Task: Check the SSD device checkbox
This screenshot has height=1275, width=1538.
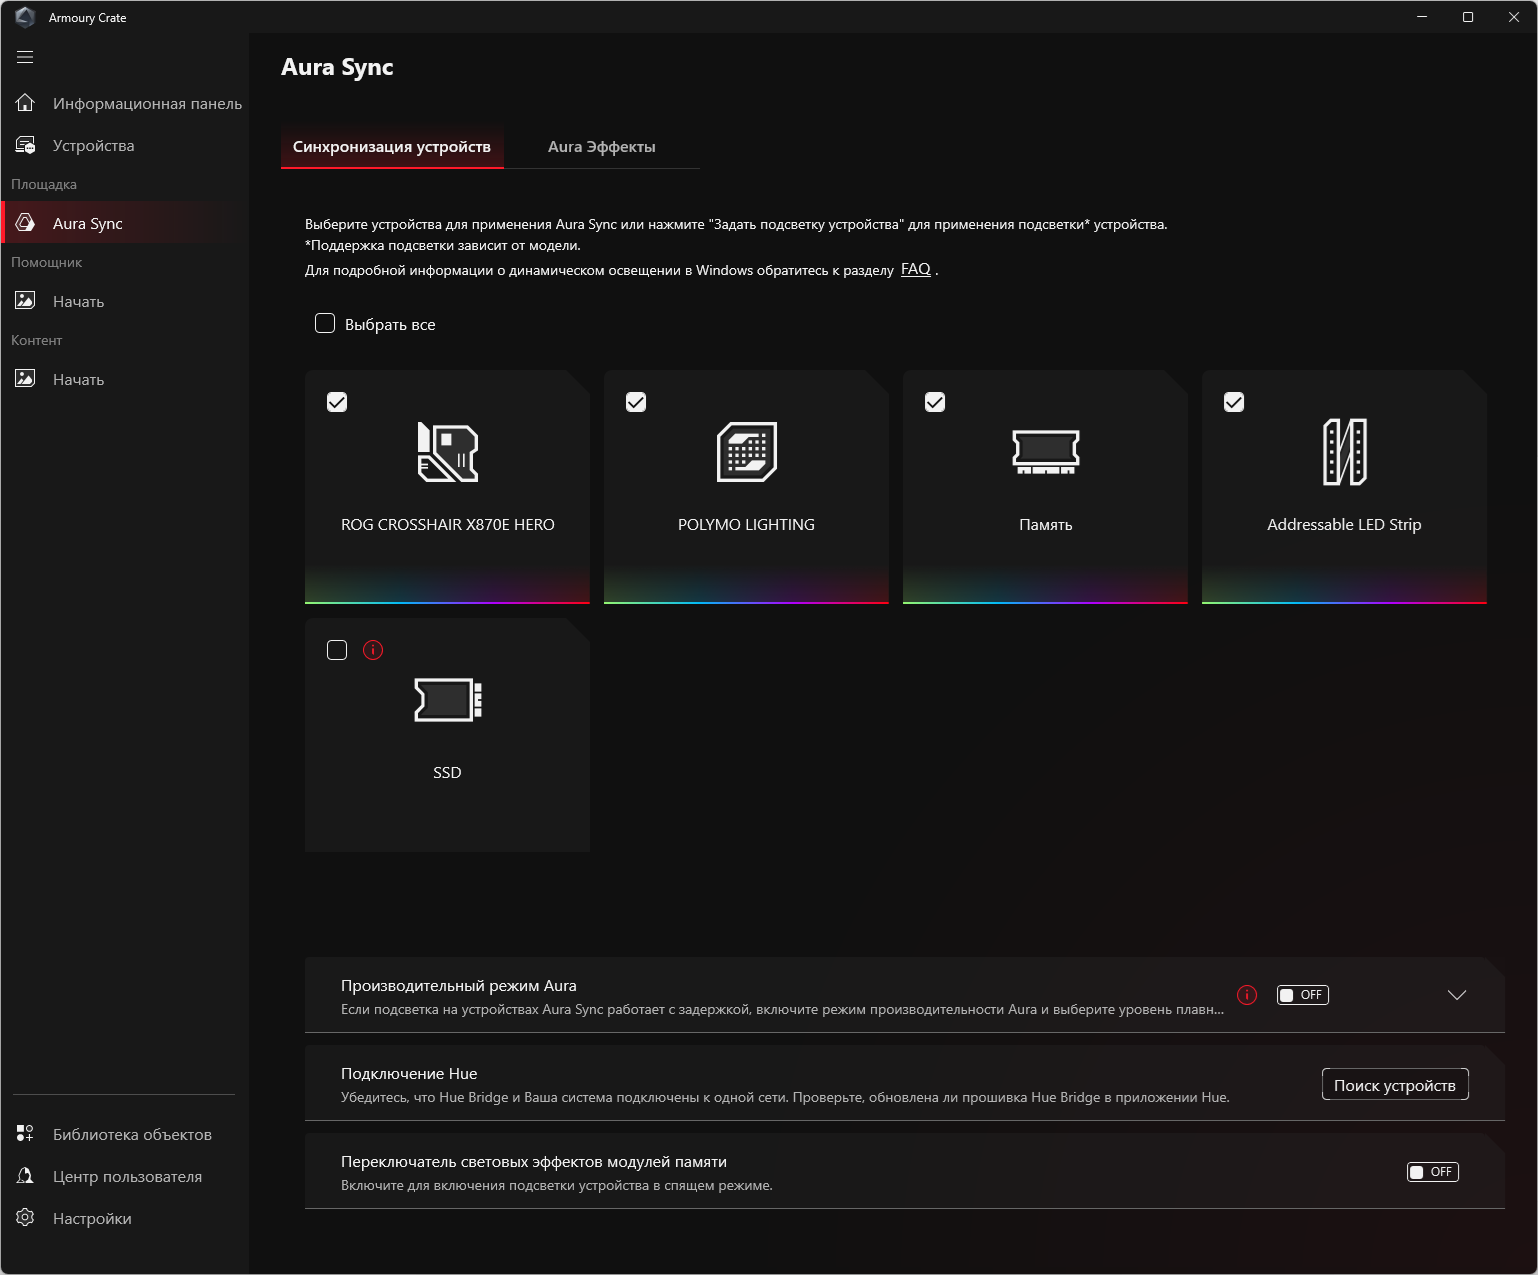Action: 337,650
